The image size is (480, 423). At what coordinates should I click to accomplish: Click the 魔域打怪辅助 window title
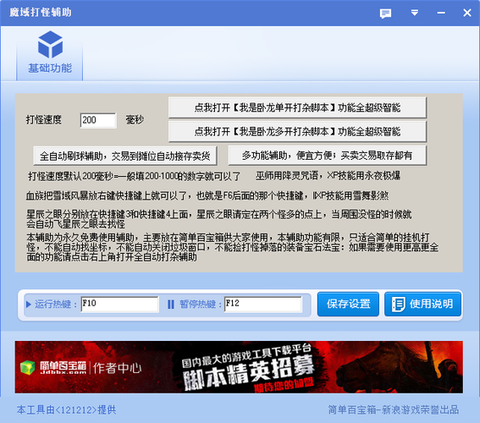(x=40, y=12)
